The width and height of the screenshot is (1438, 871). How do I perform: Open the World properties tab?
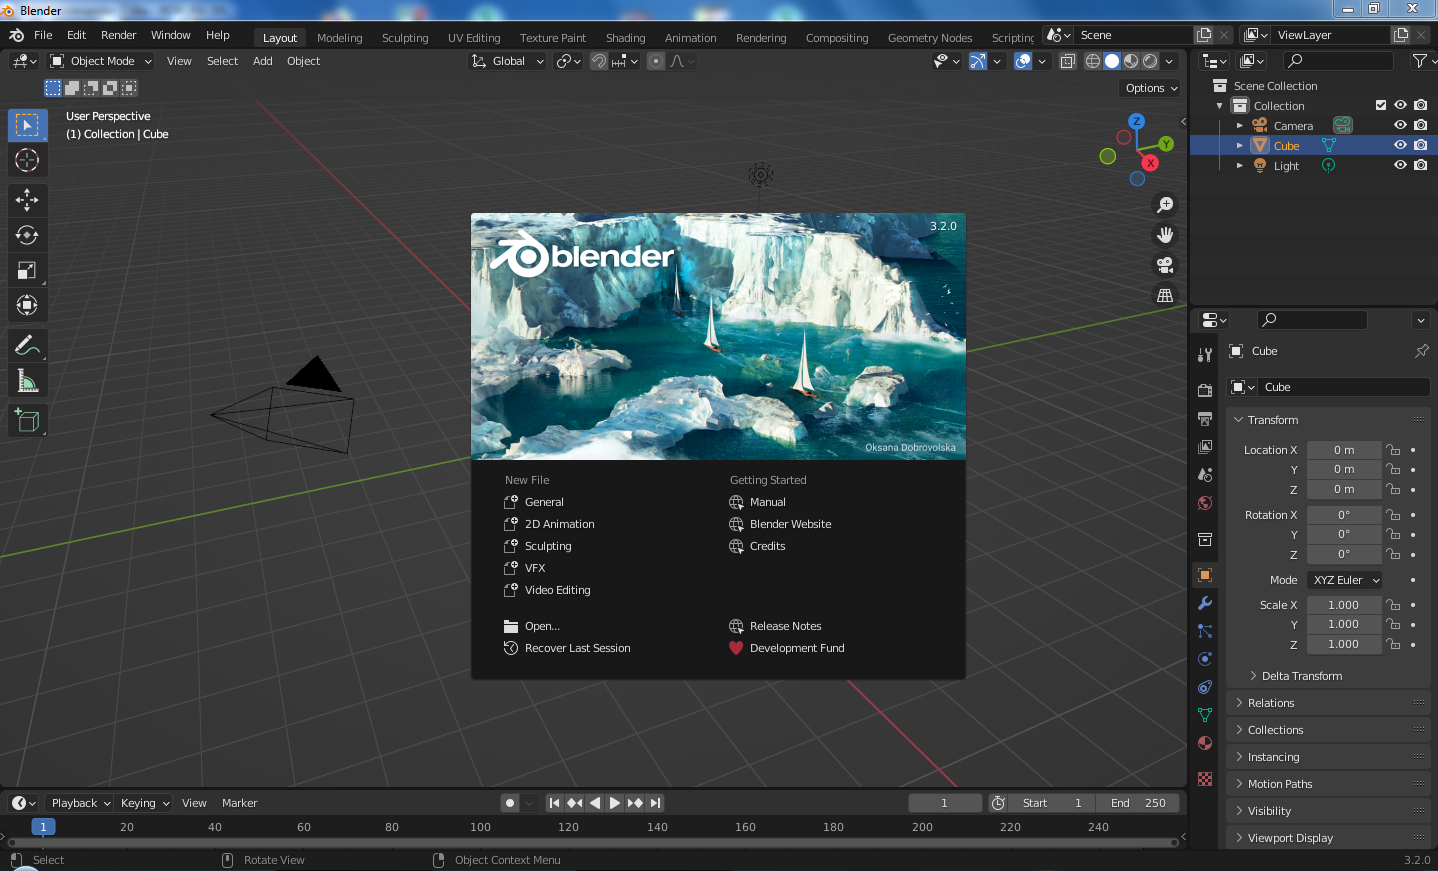1205,502
